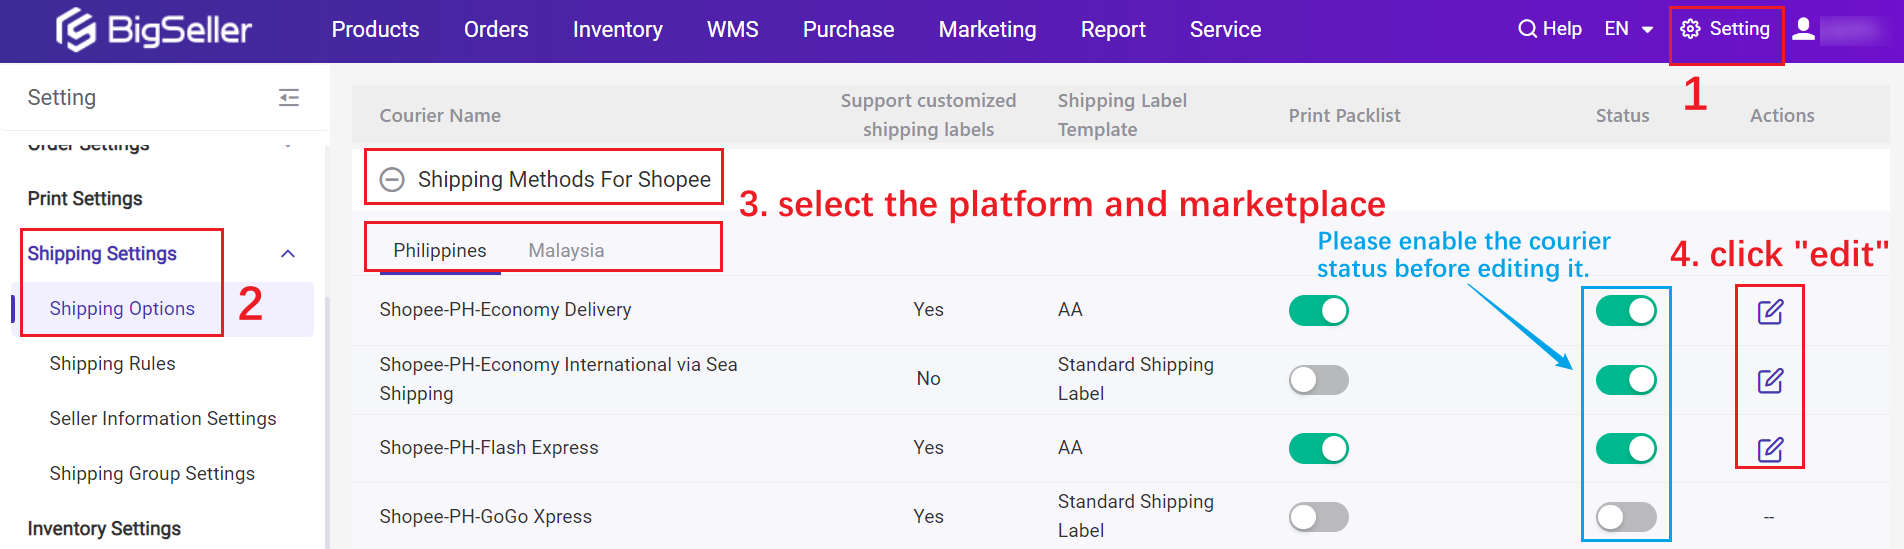The image size is (1904, 549).
Task: Open the Products menu
Action: tap(375, 30)
